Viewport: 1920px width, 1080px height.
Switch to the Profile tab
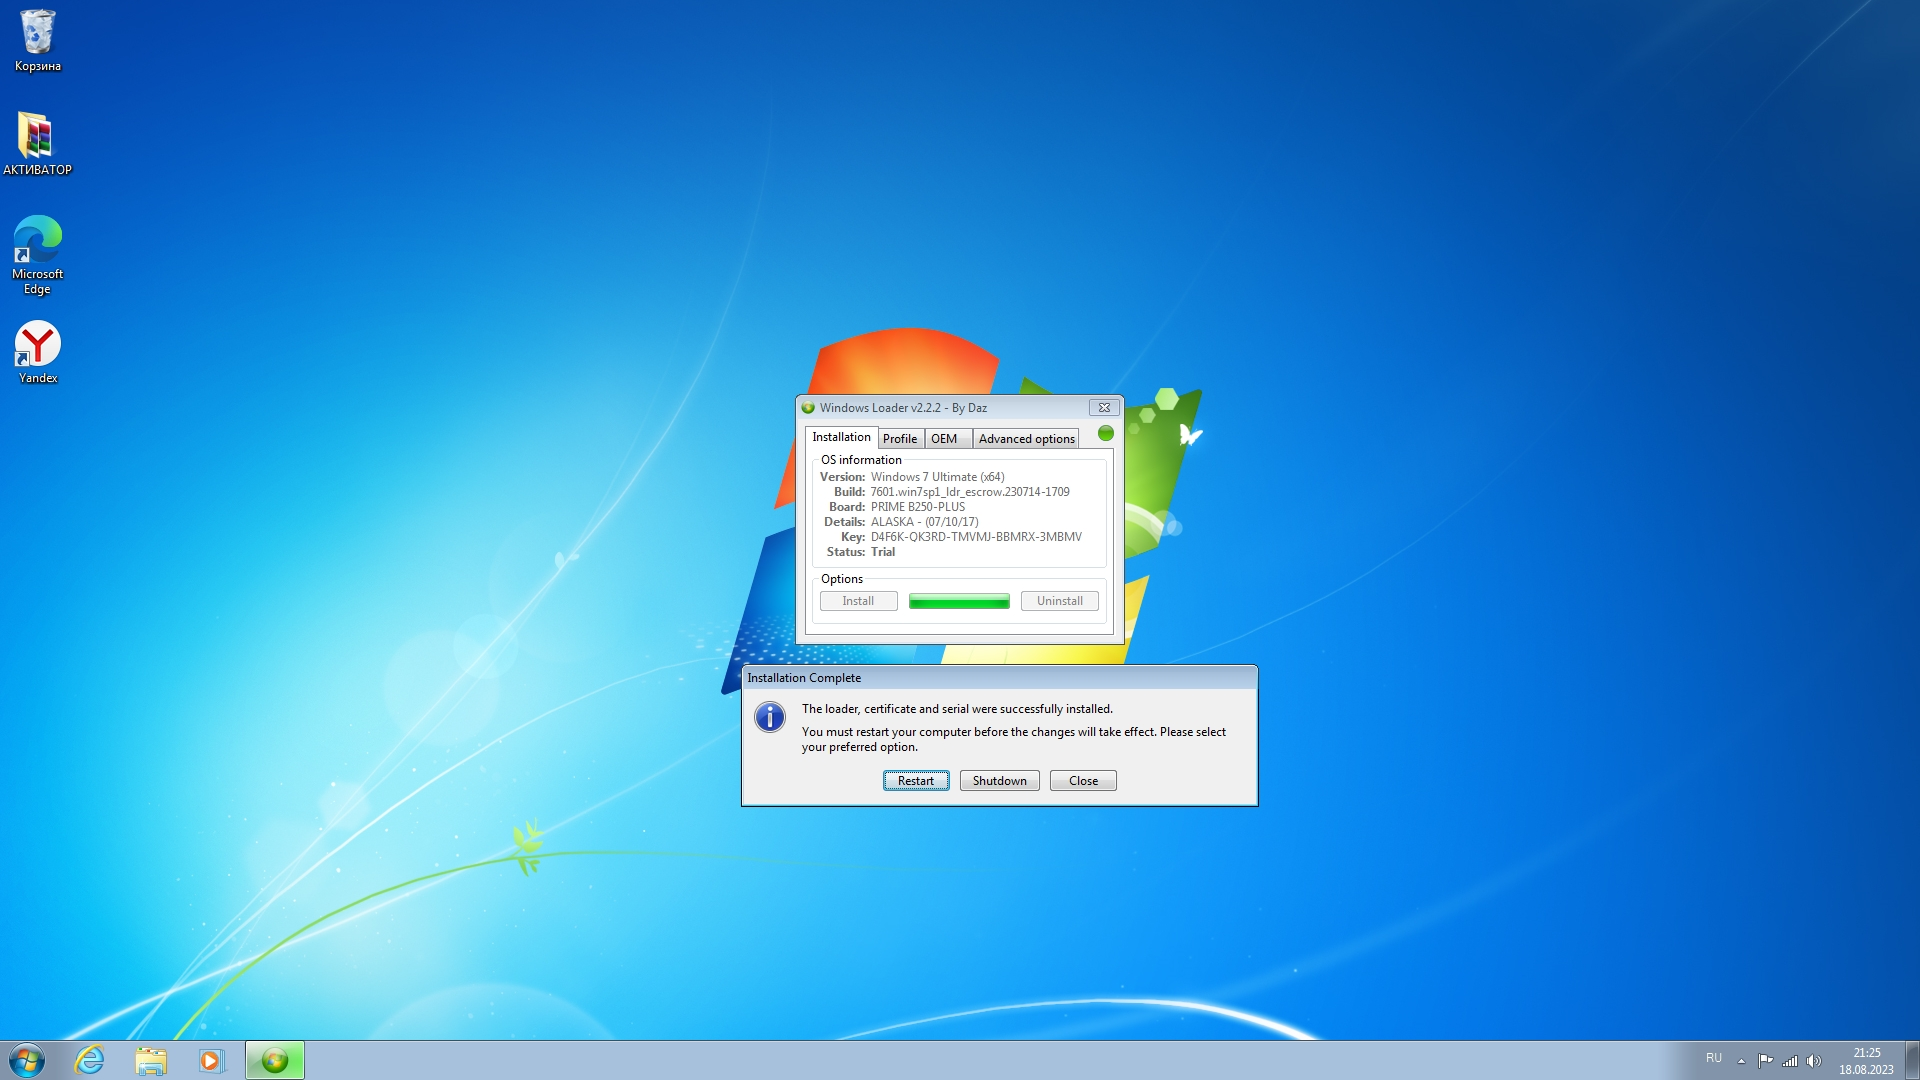[899, 439]
